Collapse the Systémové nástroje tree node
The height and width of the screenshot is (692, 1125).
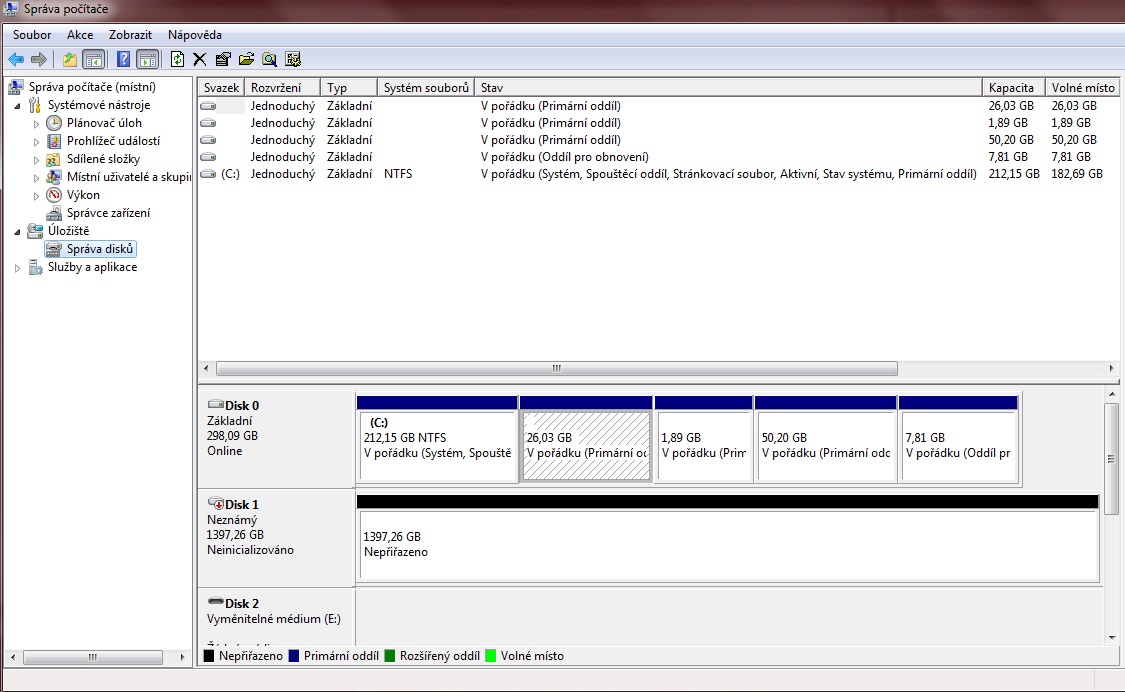coord(18,106)
